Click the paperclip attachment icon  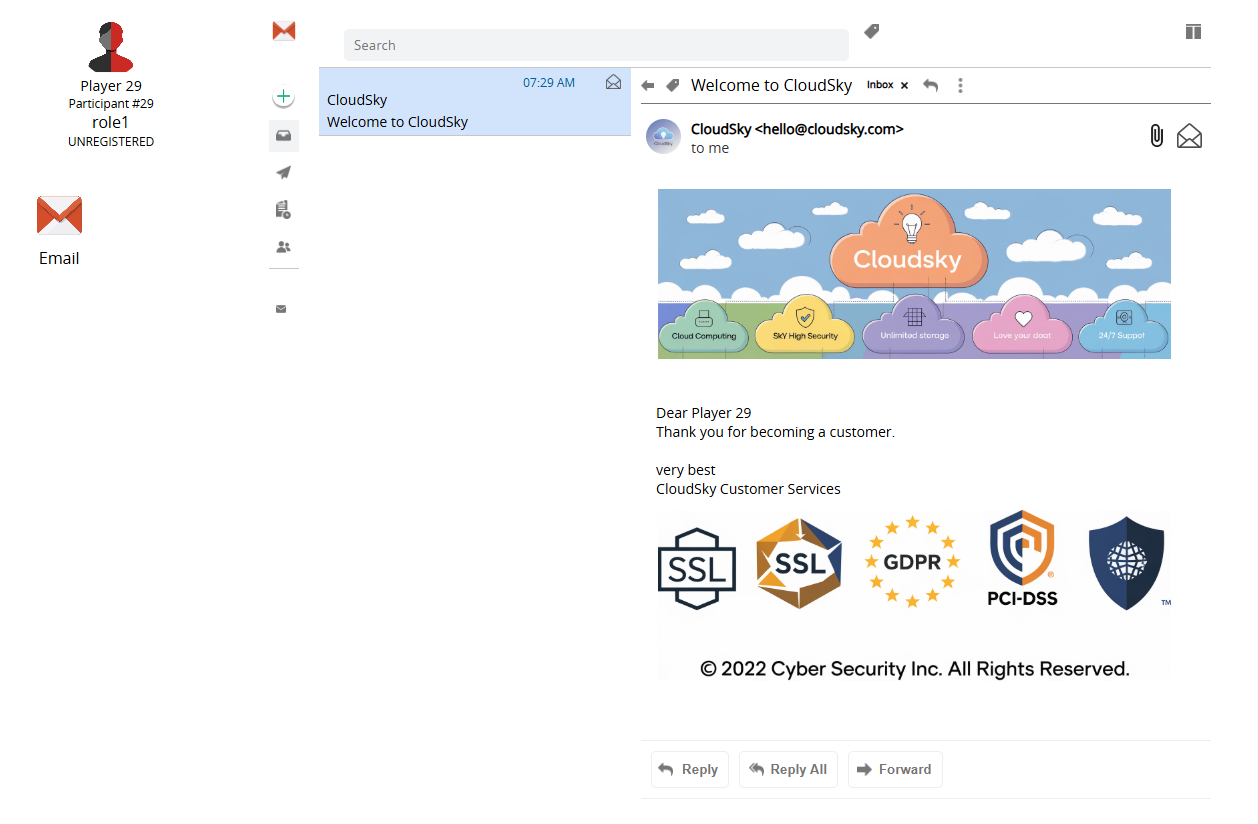point(1156,136)
